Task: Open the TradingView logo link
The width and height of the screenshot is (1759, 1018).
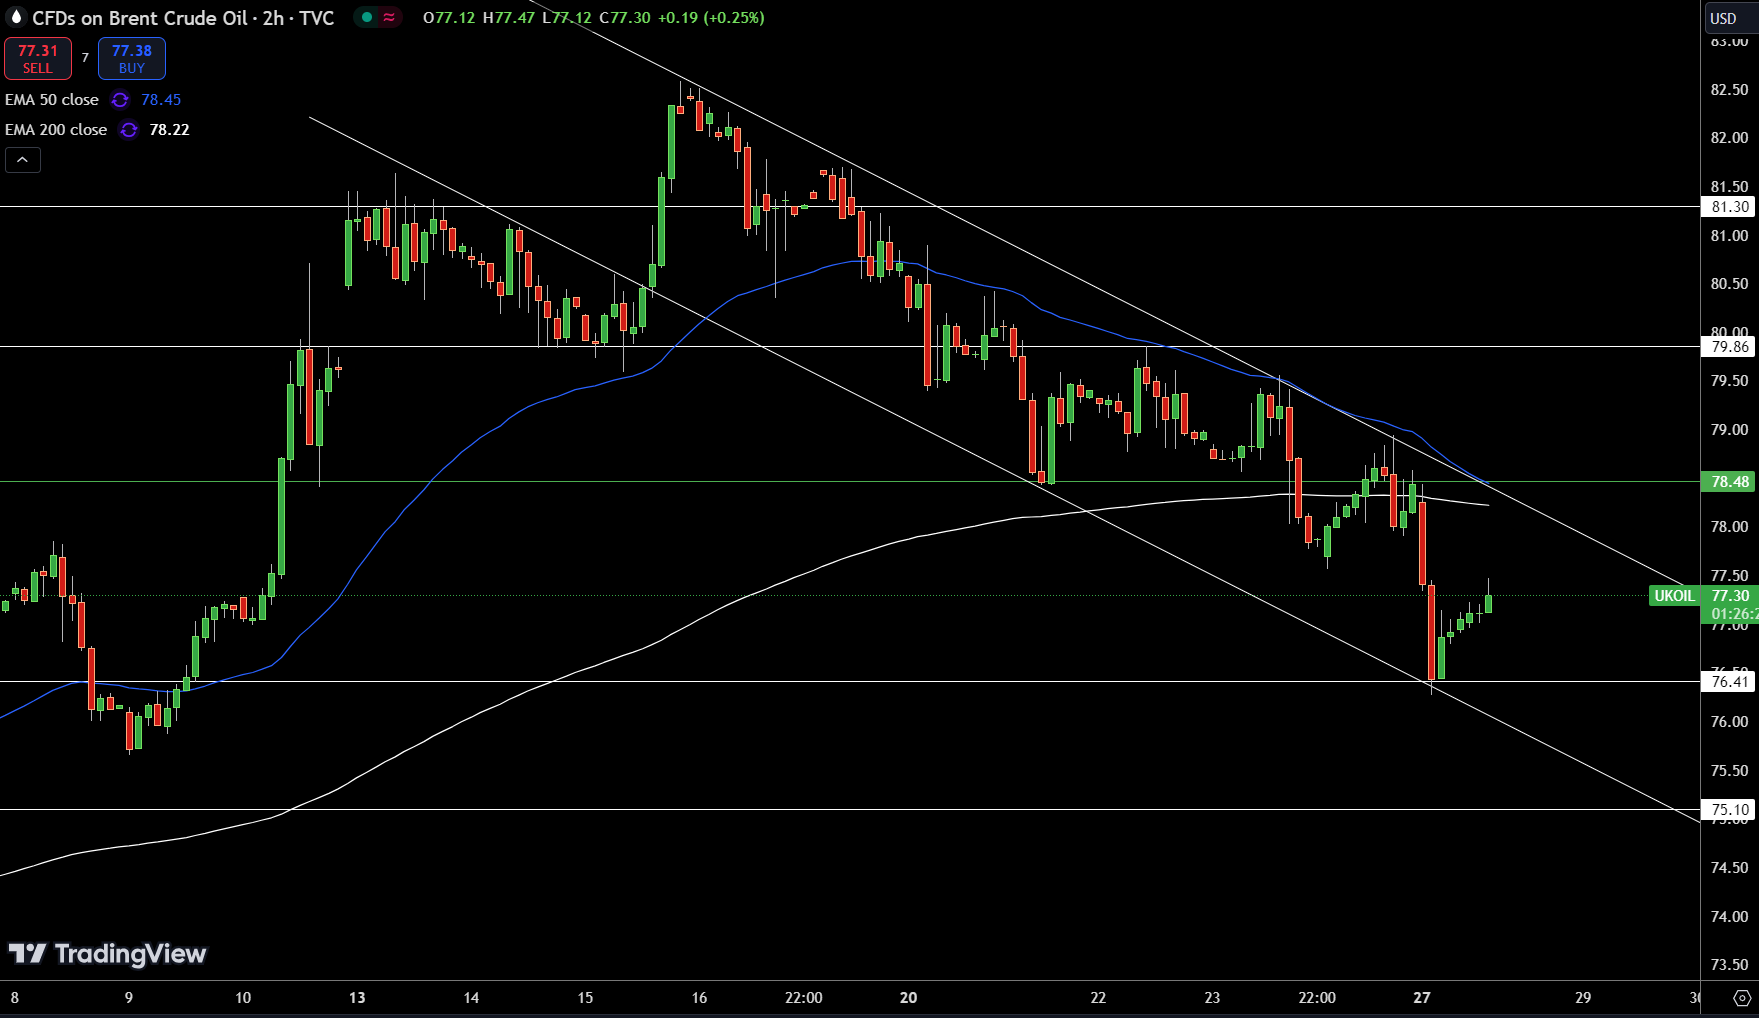Action: [x=107, y=954]
